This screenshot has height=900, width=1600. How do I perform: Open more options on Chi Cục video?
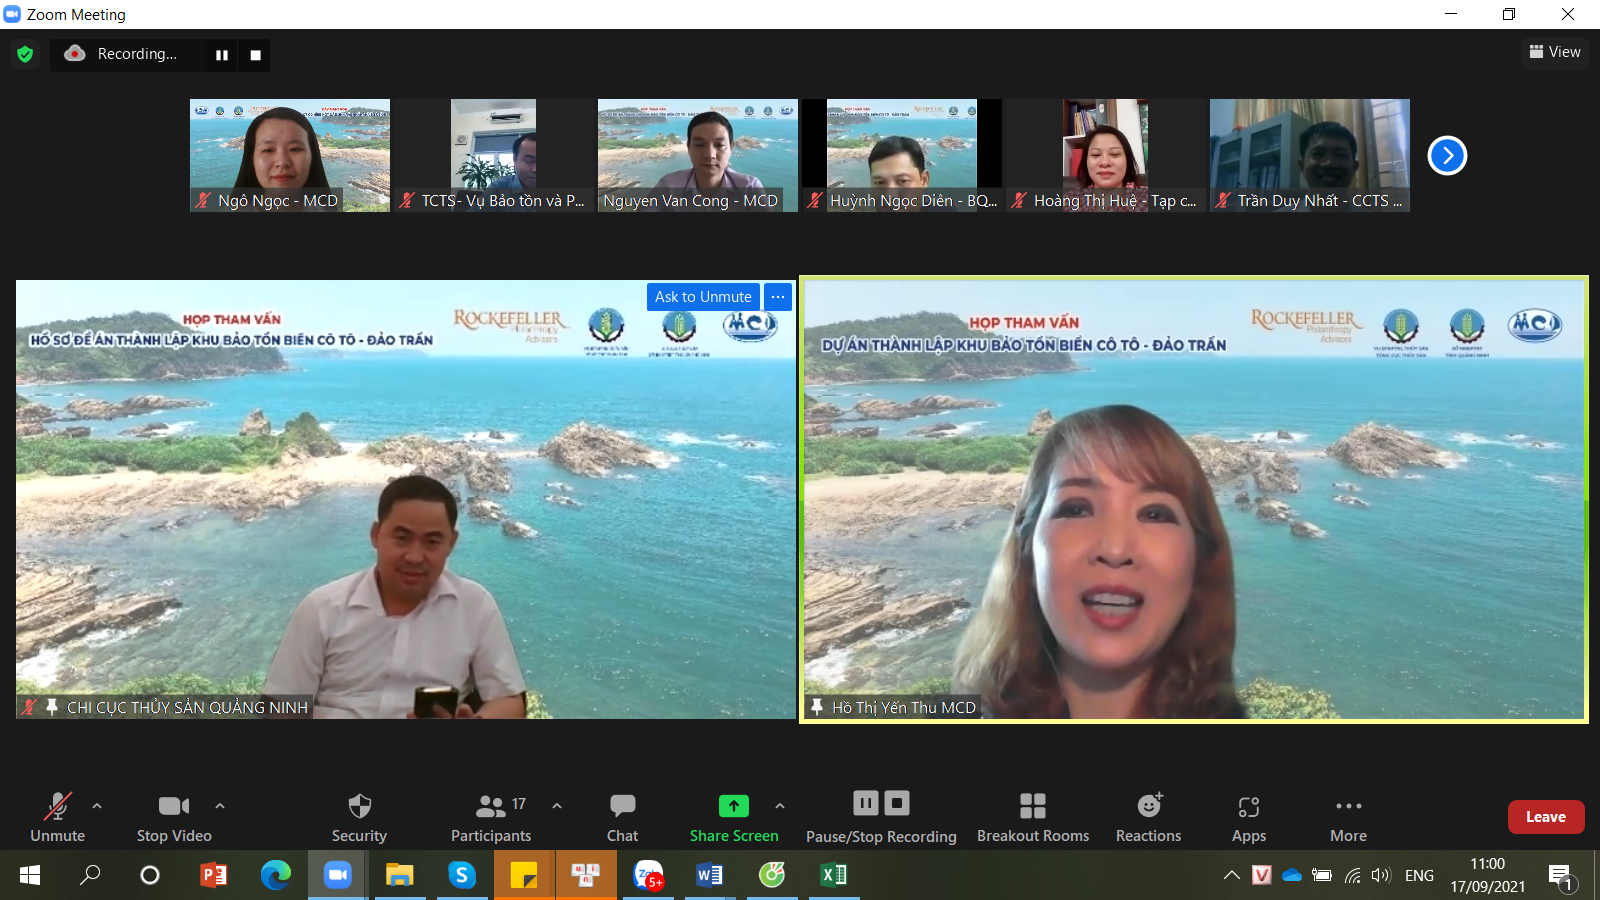coord(778,297)
